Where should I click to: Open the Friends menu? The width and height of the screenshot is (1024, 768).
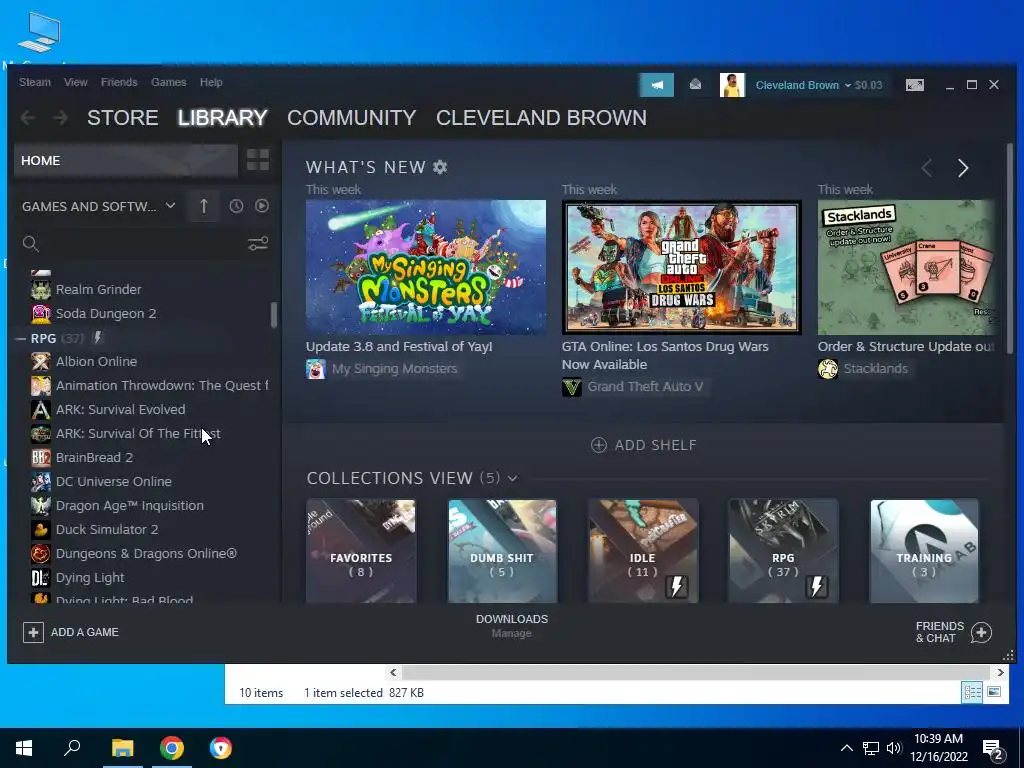point(119,82)
